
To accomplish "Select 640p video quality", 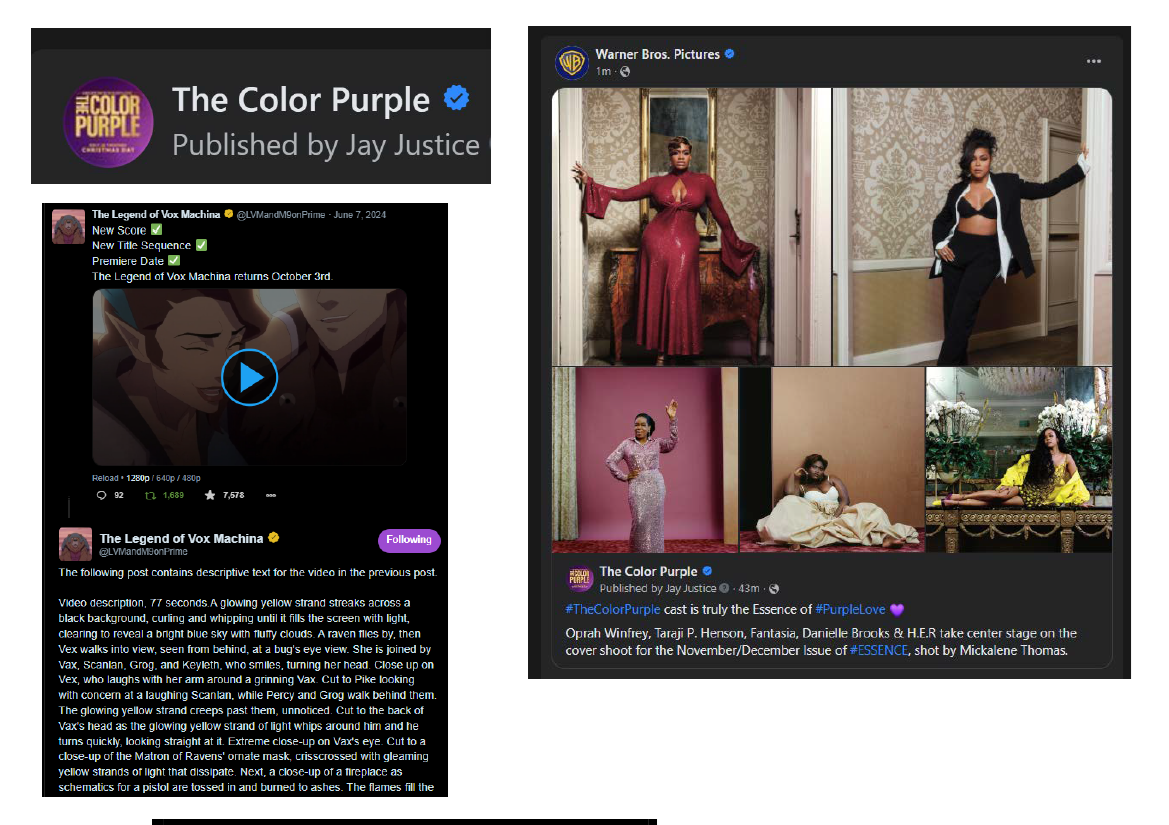I will click(165, 478).
